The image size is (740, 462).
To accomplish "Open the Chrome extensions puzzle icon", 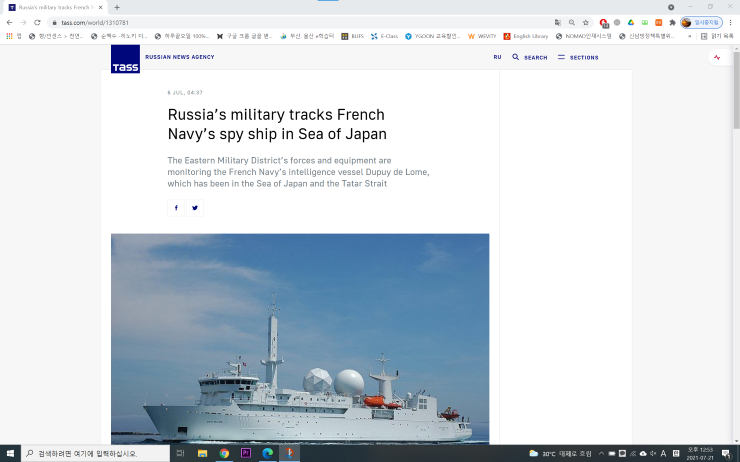I will point(673,22).
